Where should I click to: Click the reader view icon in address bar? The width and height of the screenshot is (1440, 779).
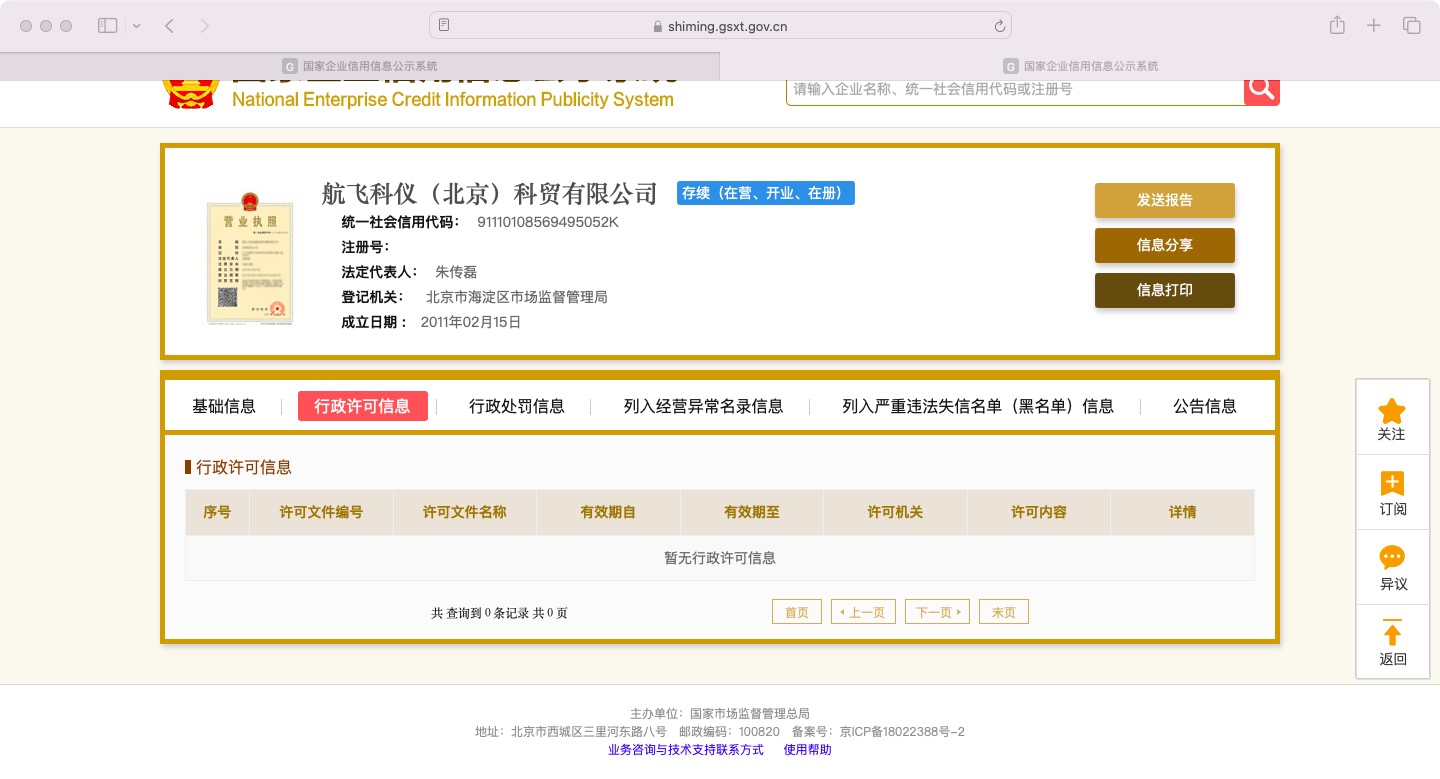[444, 26]
